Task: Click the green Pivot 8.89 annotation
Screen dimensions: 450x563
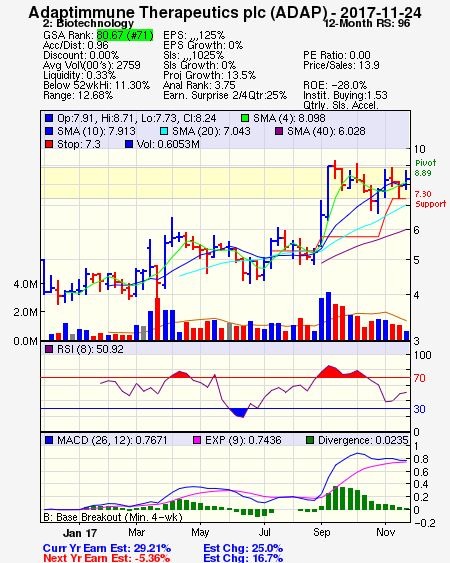Action: [x=426, y=168]
